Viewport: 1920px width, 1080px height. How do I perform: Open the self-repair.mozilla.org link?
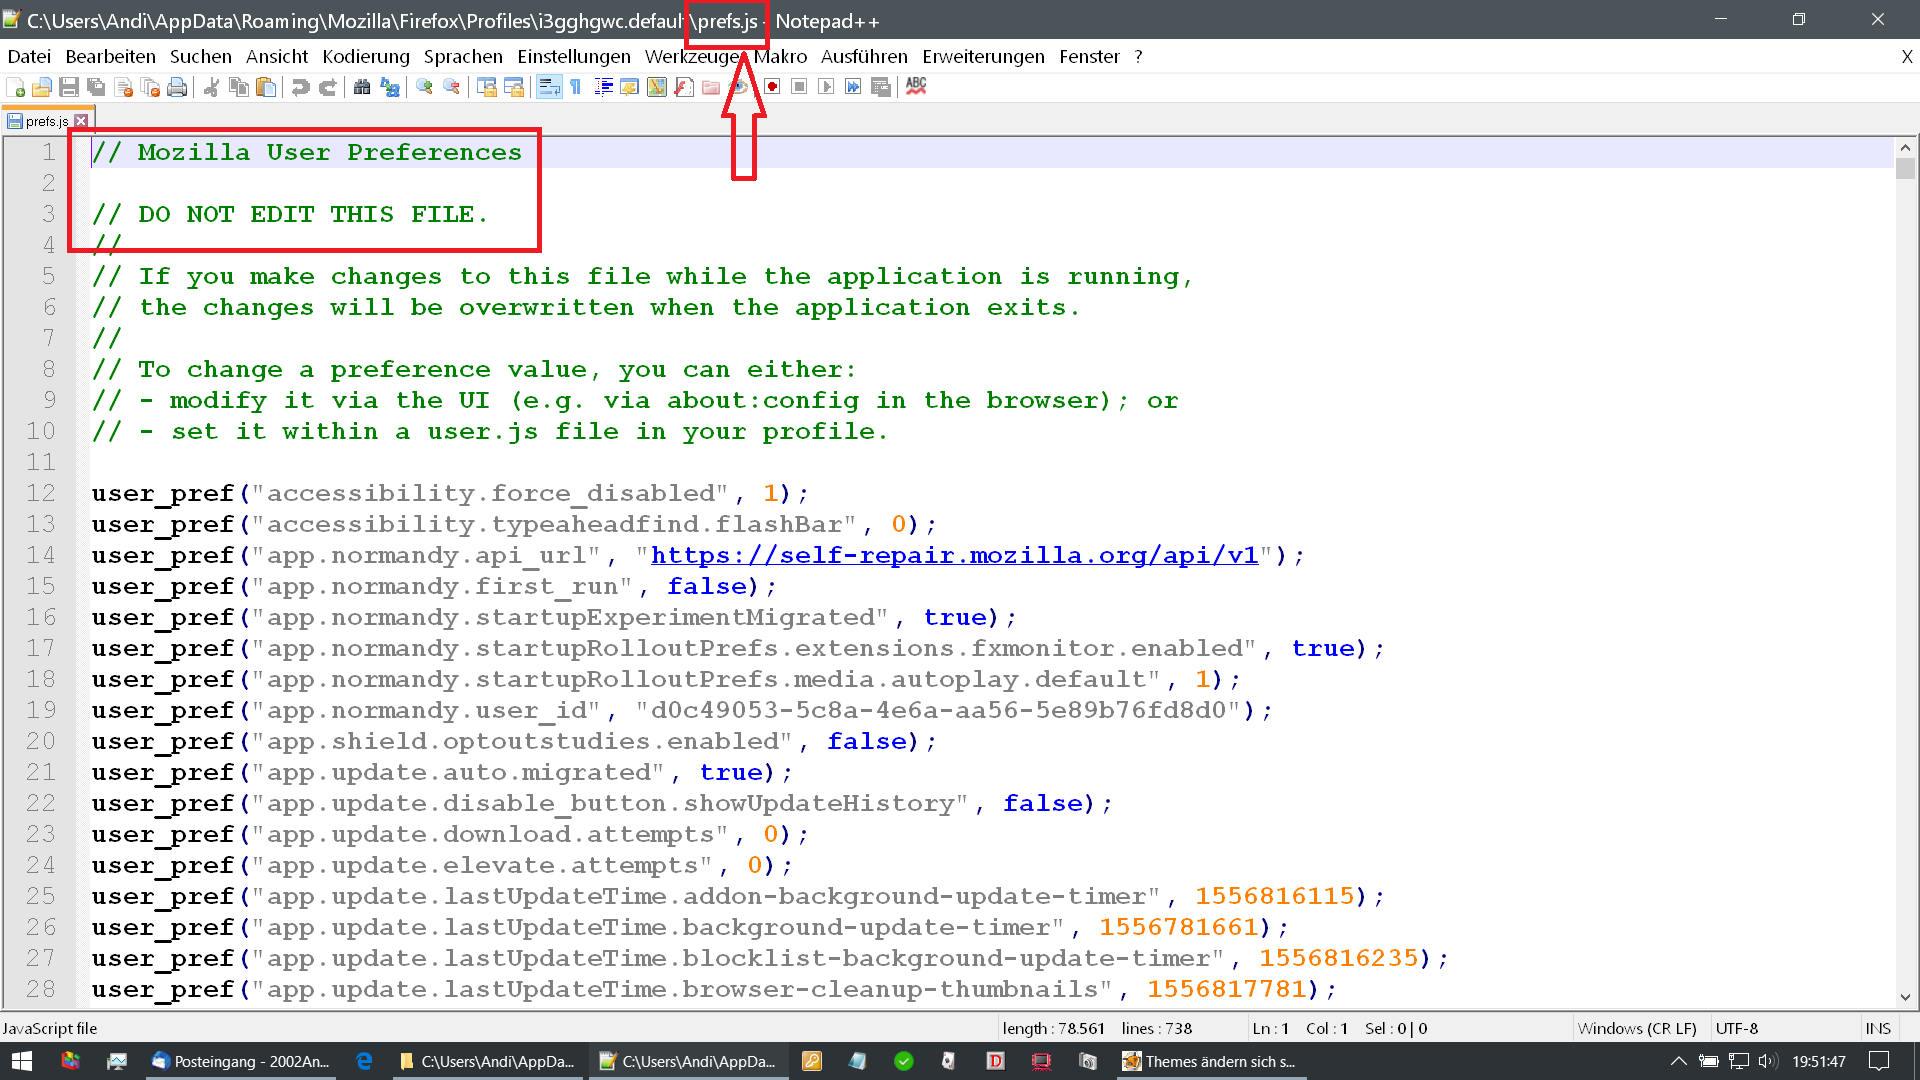click(954, 556)
